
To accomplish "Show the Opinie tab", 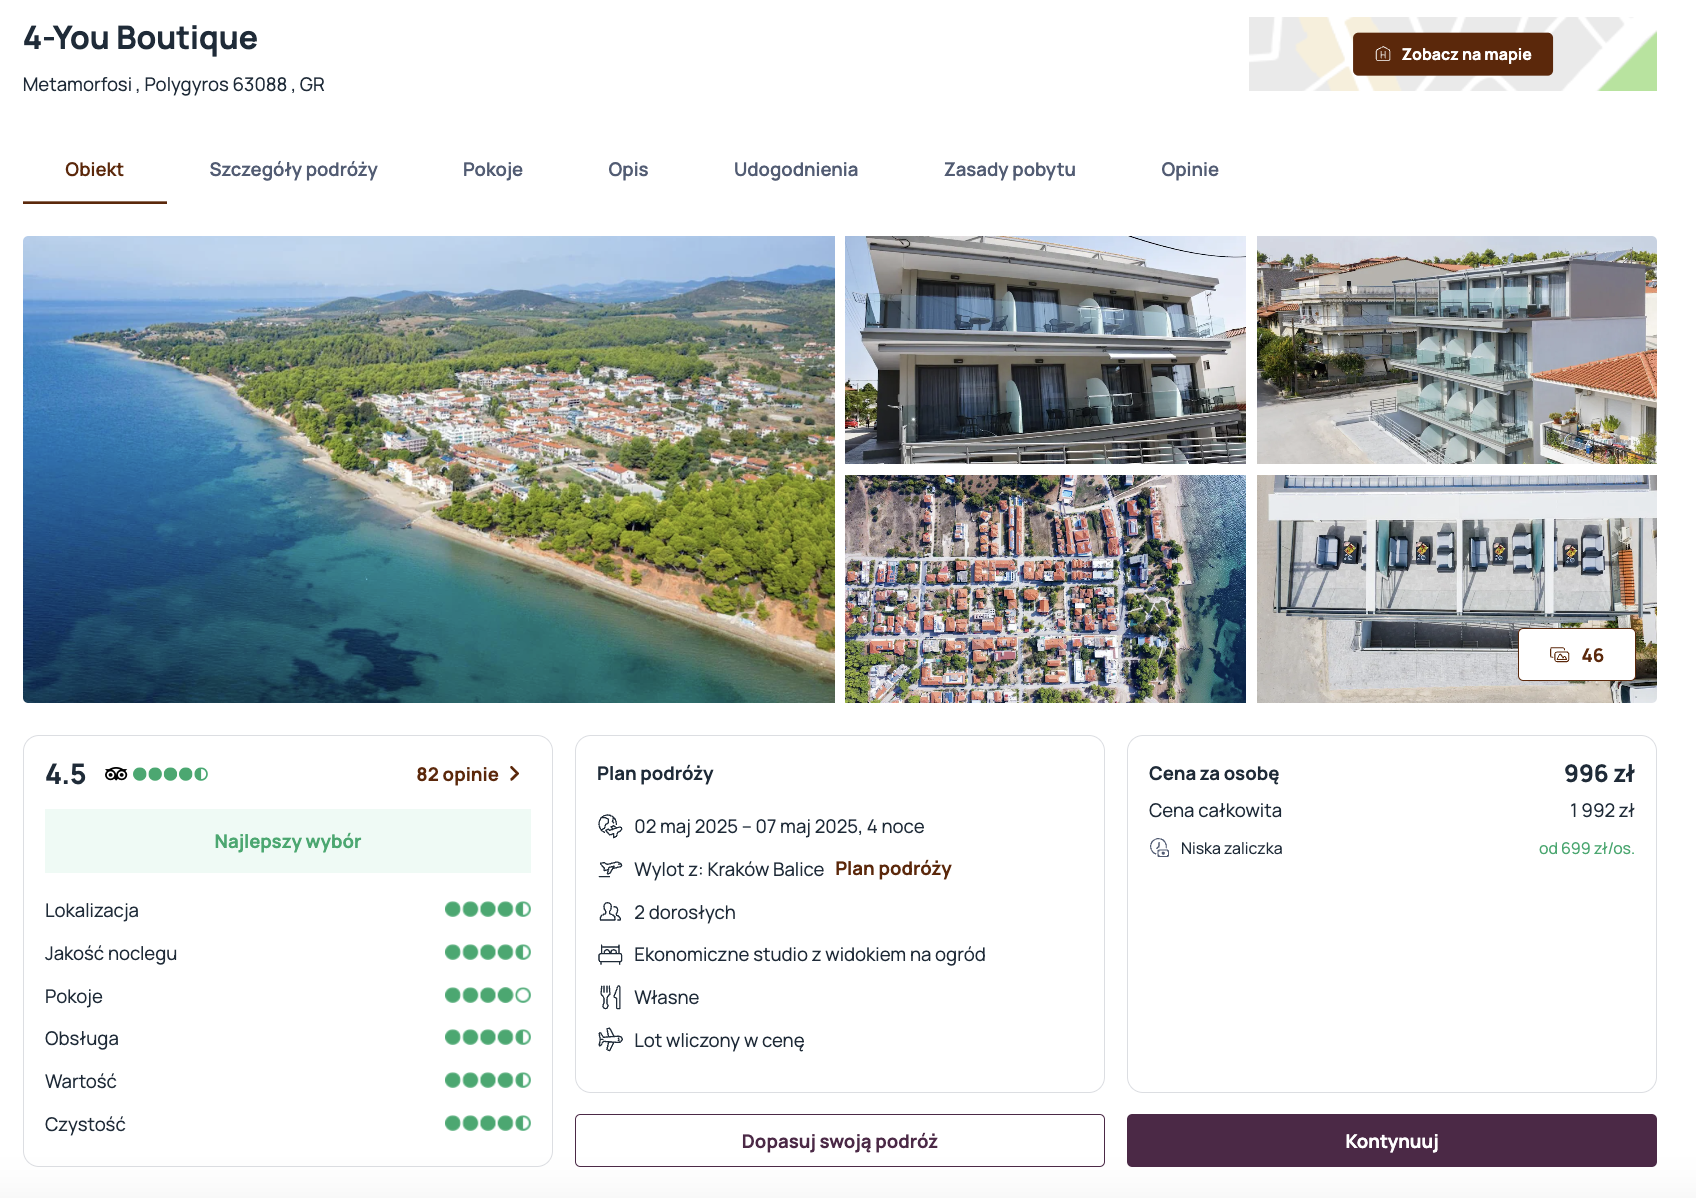I will (1190, 170).
